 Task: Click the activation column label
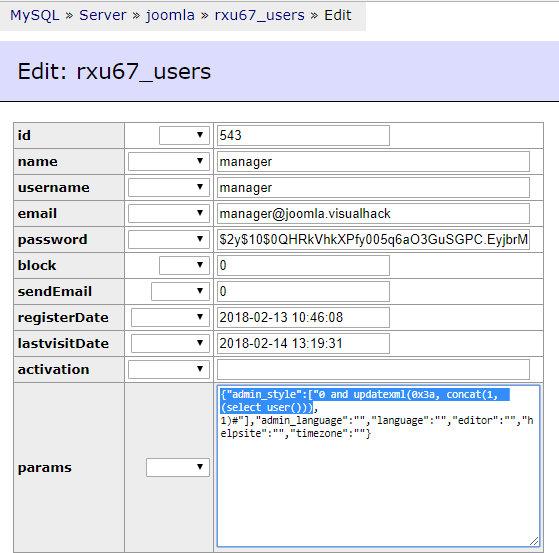(x=53, y=369)
